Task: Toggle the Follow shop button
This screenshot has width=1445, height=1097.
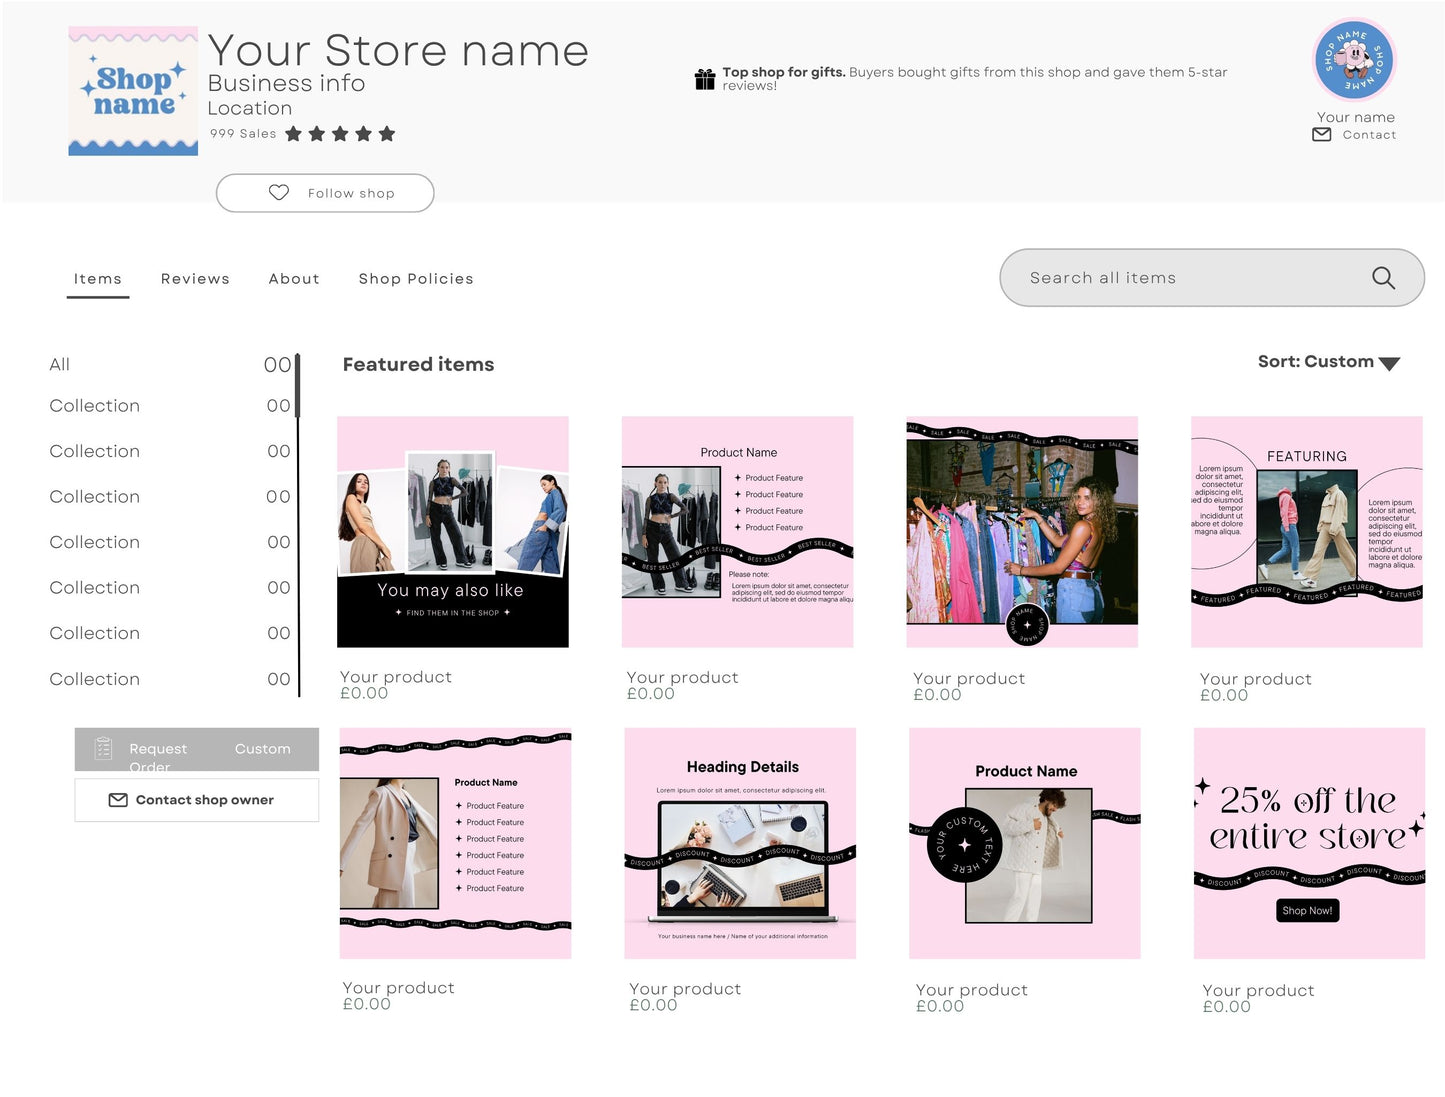Action: pyautogui.click(x=325, y=192)
